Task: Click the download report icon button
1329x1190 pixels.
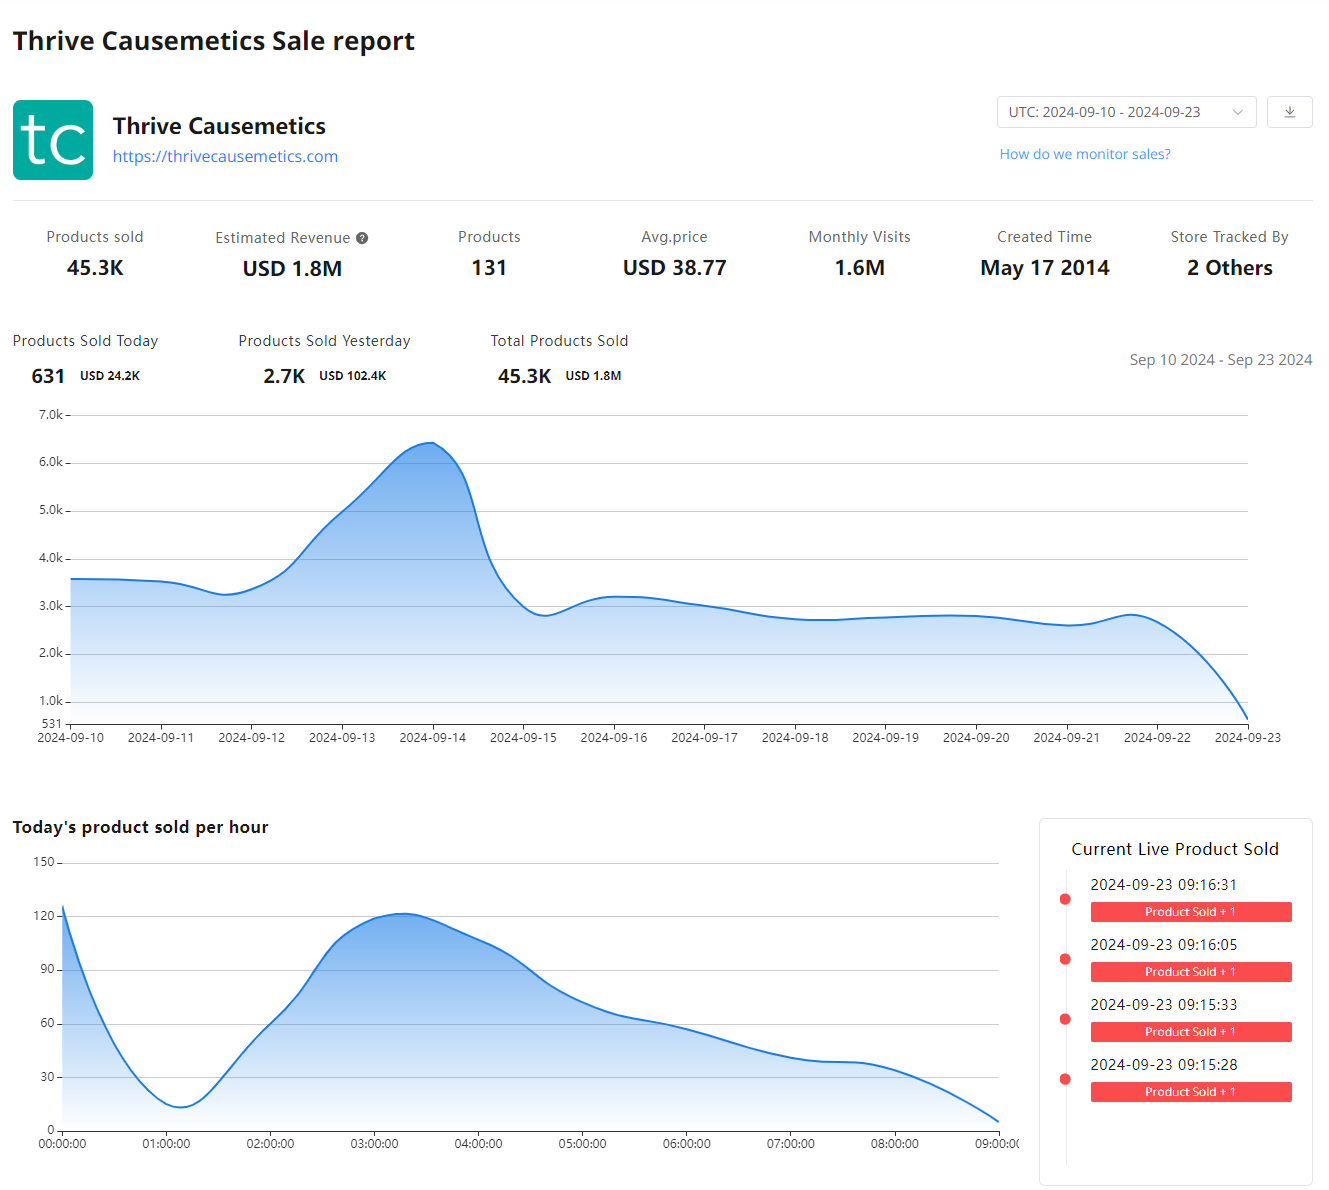Action: pyautogui.click(x=1289, y=112)
